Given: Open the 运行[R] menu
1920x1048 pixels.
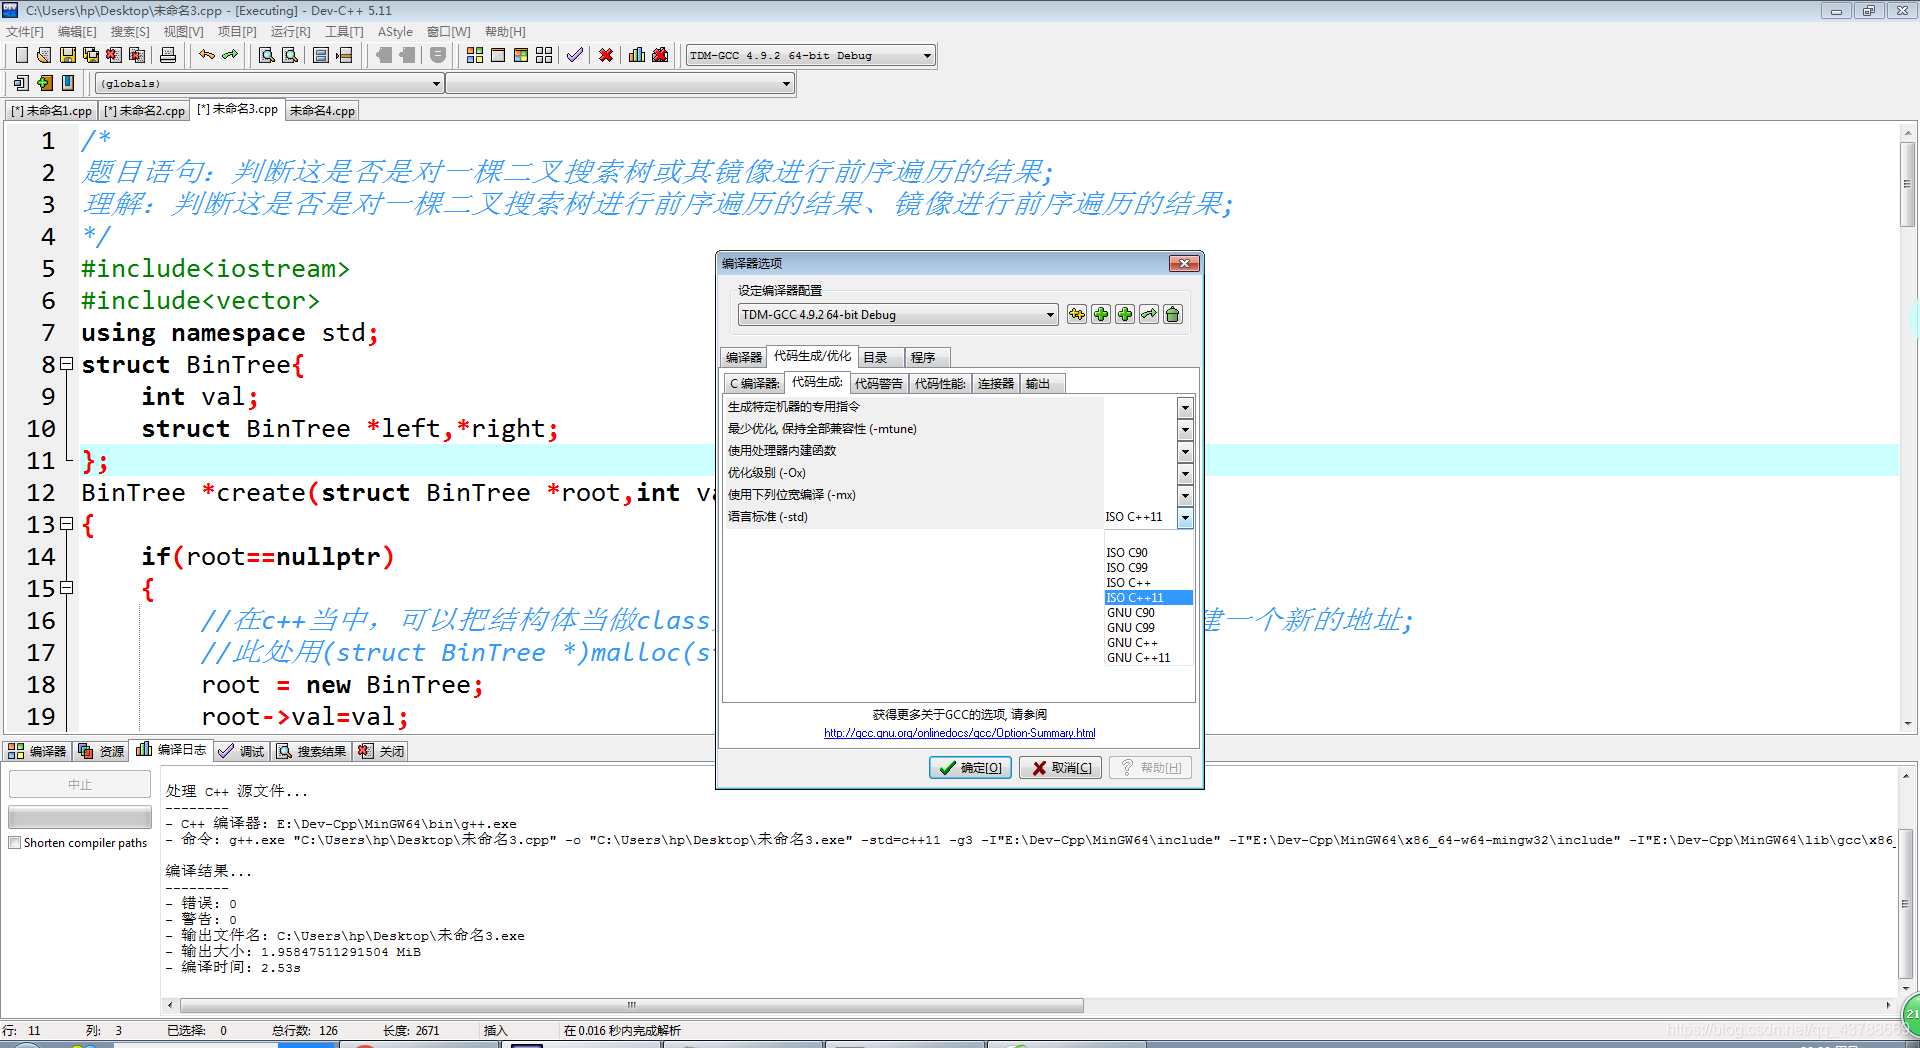Looking at the screenshot, I should click(x=290, y=32).
